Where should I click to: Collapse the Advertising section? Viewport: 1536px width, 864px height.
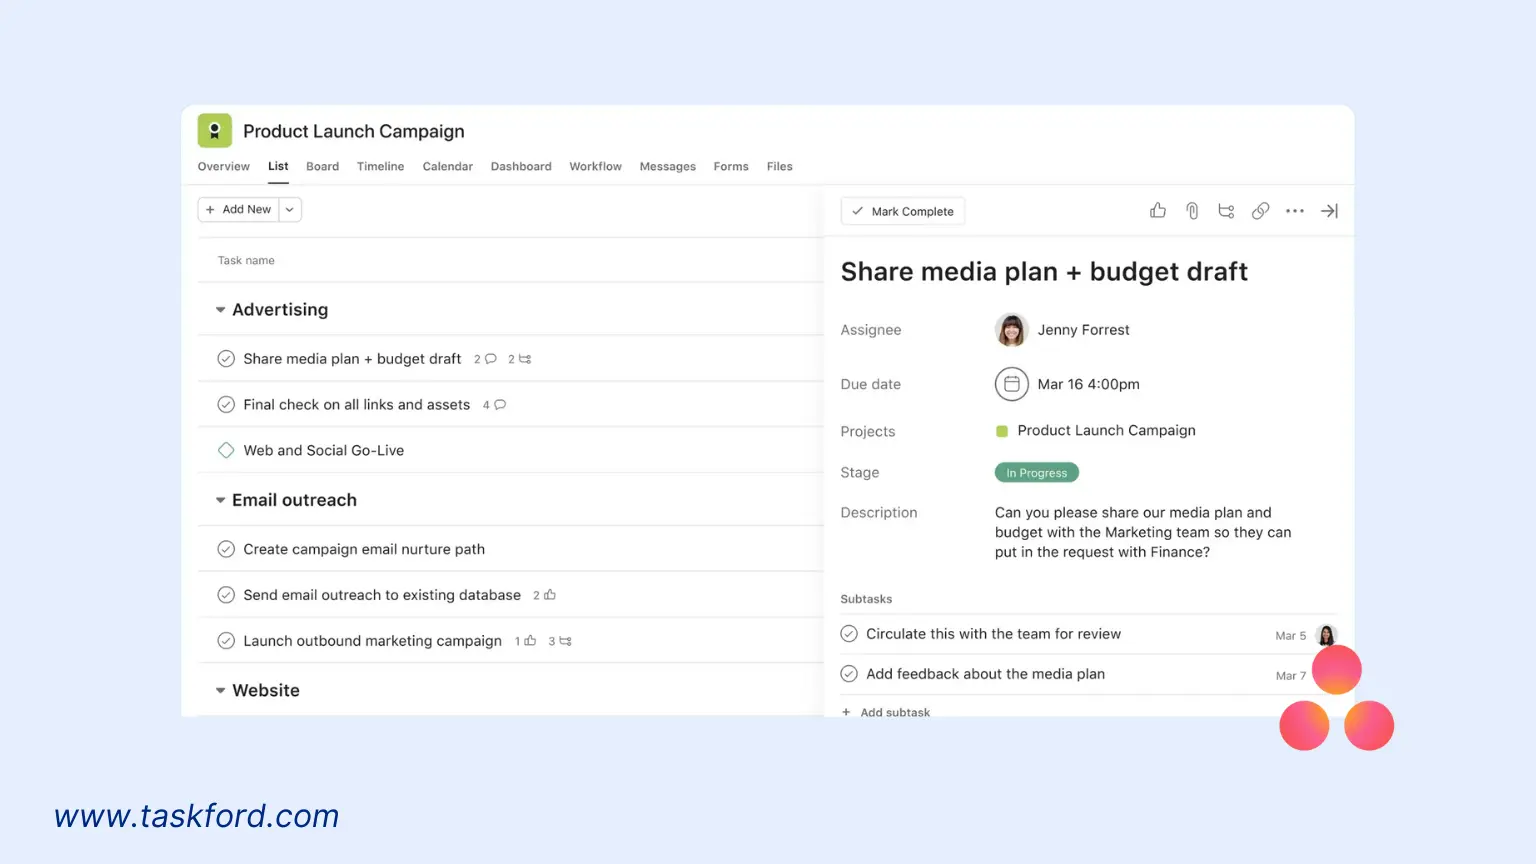click(220, 310)
